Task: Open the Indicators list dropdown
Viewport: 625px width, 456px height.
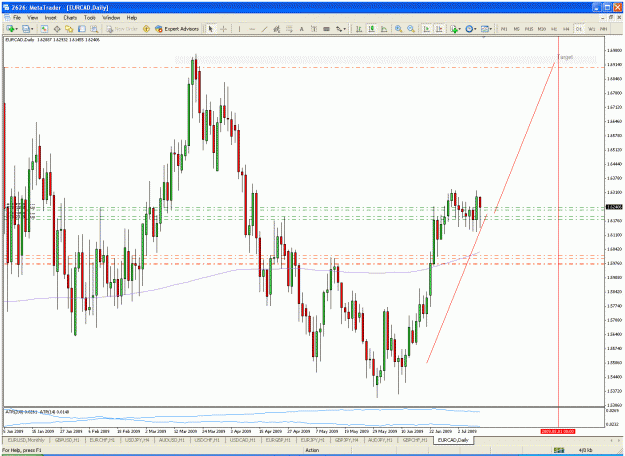Action: tap(455, 29)
